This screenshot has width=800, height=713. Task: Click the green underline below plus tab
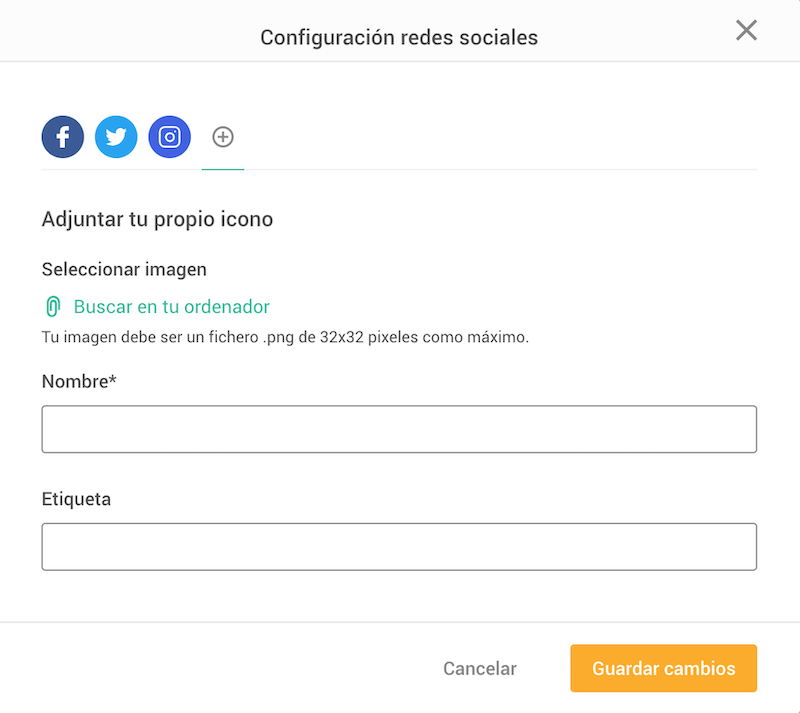pyautogui.click(x=223, y=169)
